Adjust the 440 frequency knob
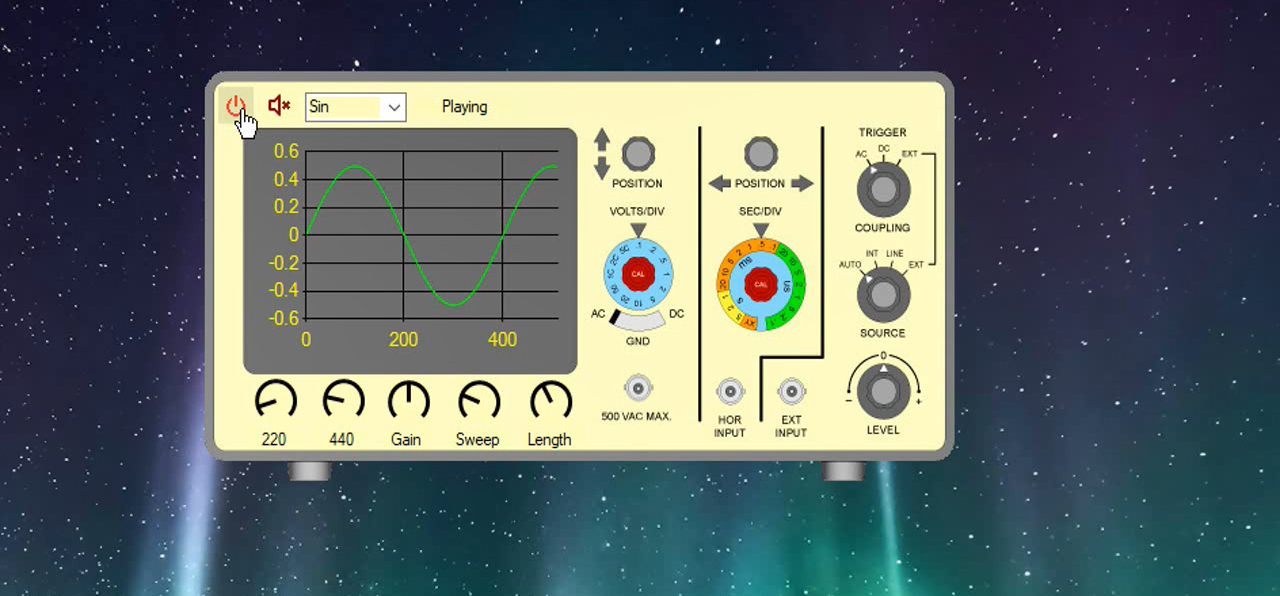Viewport: 1280px width, 596px height. (342, 400)
